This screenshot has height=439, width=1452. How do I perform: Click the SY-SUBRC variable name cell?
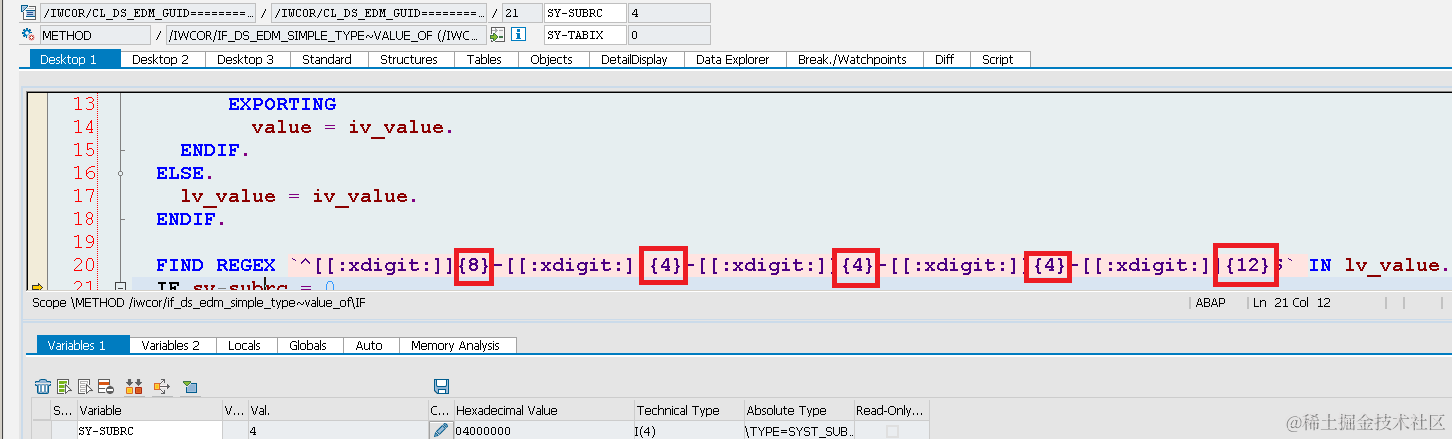pos(149,431)
